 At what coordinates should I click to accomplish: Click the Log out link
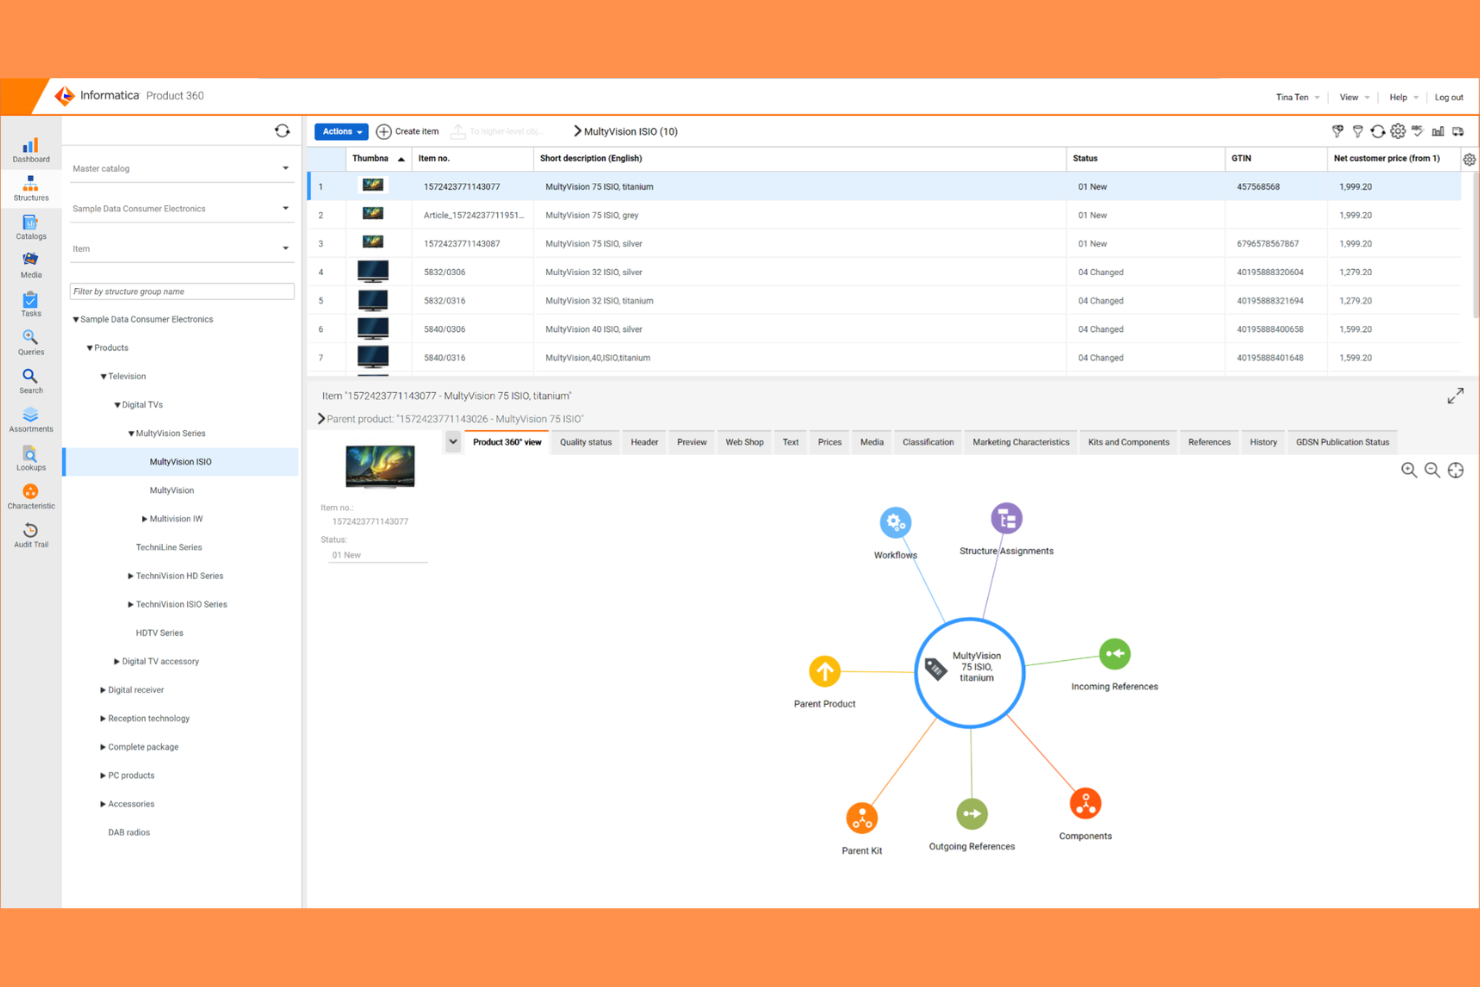1449,97
